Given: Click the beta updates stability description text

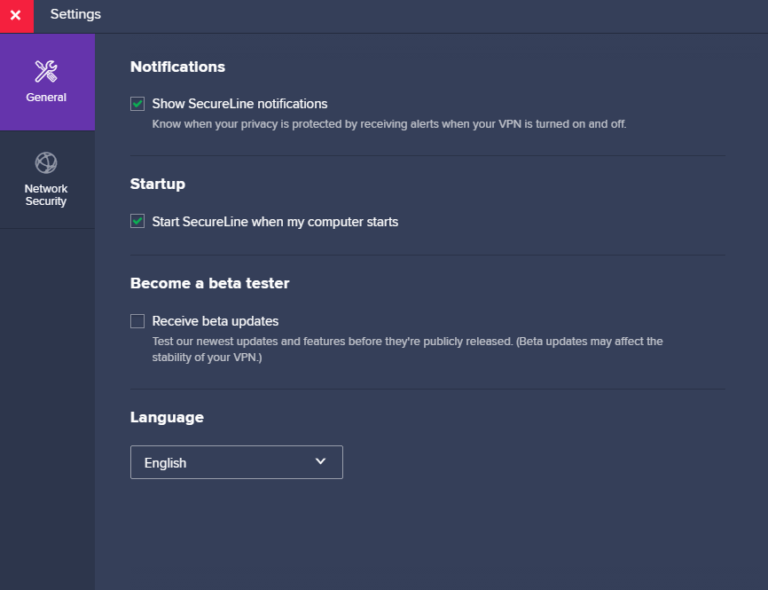Looking at the screenshot, I should coord(407,349).
